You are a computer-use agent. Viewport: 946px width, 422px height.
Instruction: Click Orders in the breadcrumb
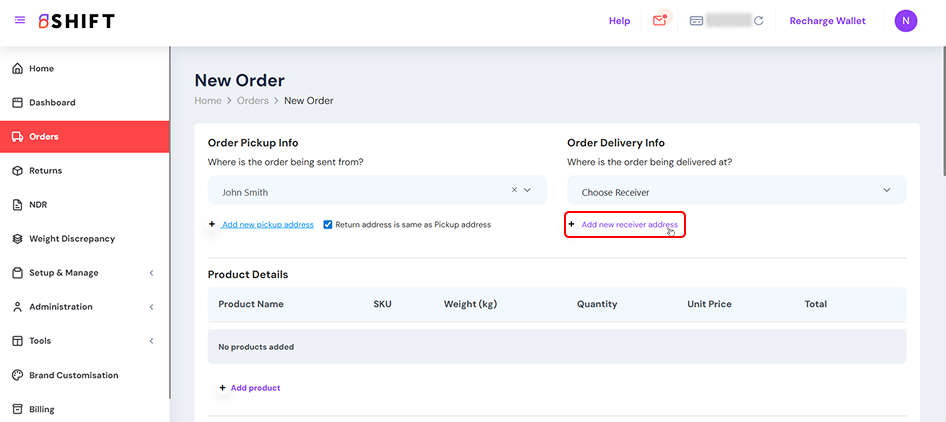point(252,101)
